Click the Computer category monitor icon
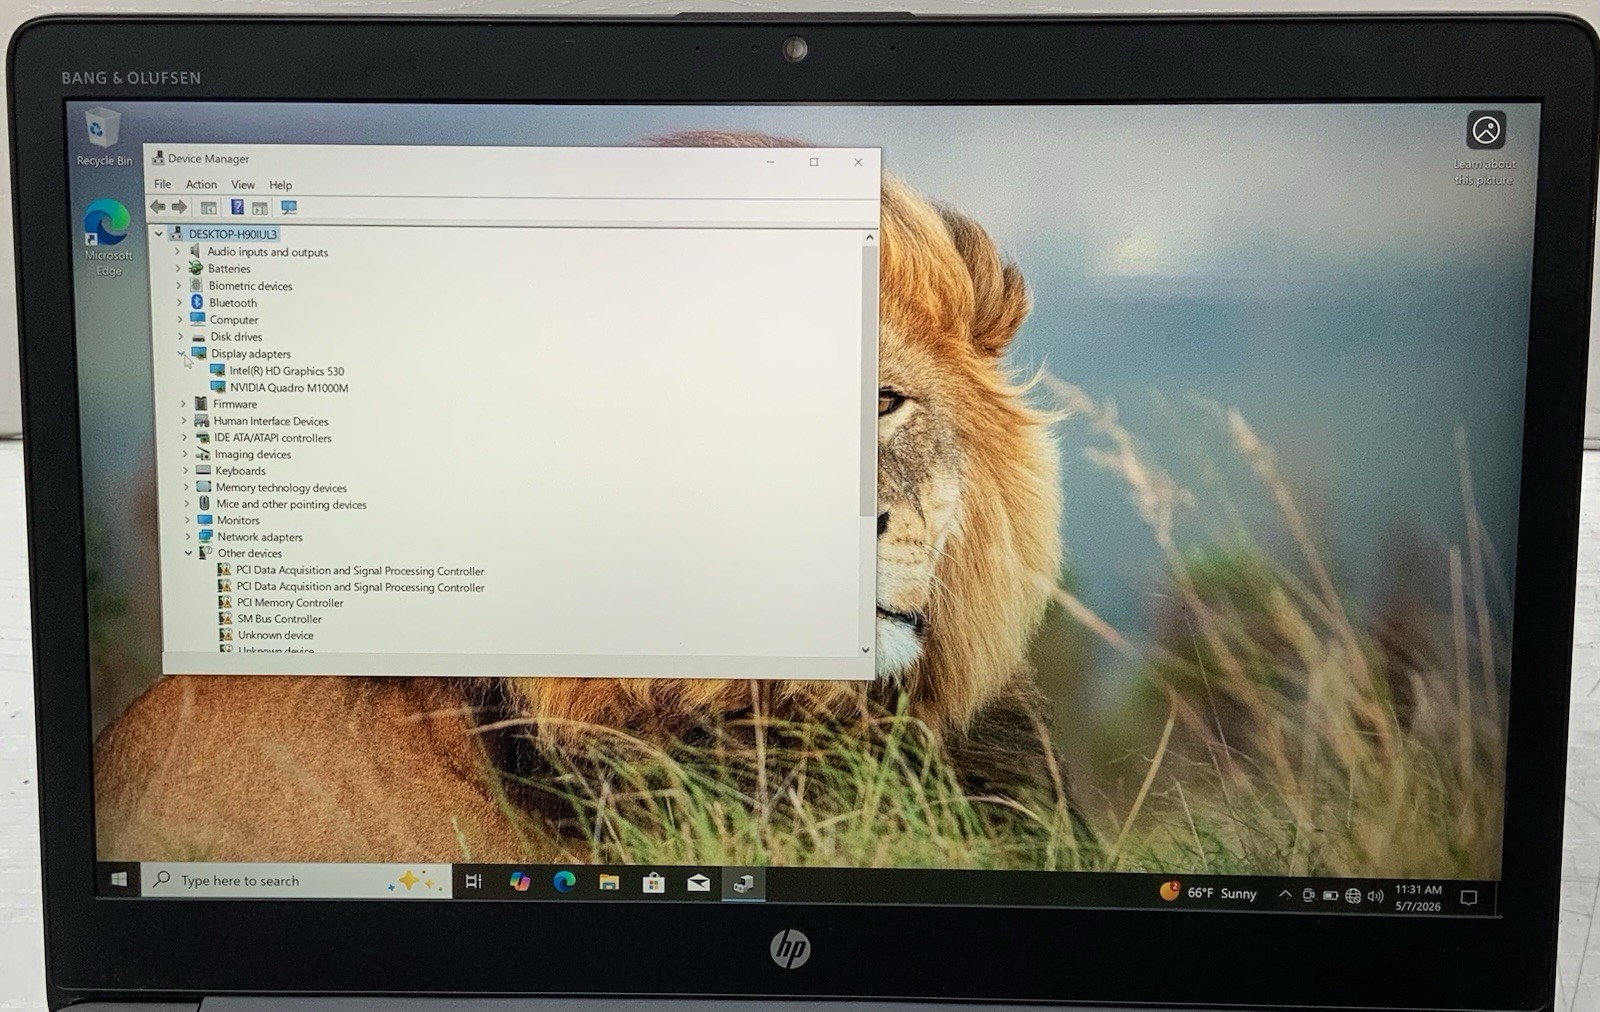This screenshot has width=1600, height=1012. pyautogui.click(x=198, y=319)
